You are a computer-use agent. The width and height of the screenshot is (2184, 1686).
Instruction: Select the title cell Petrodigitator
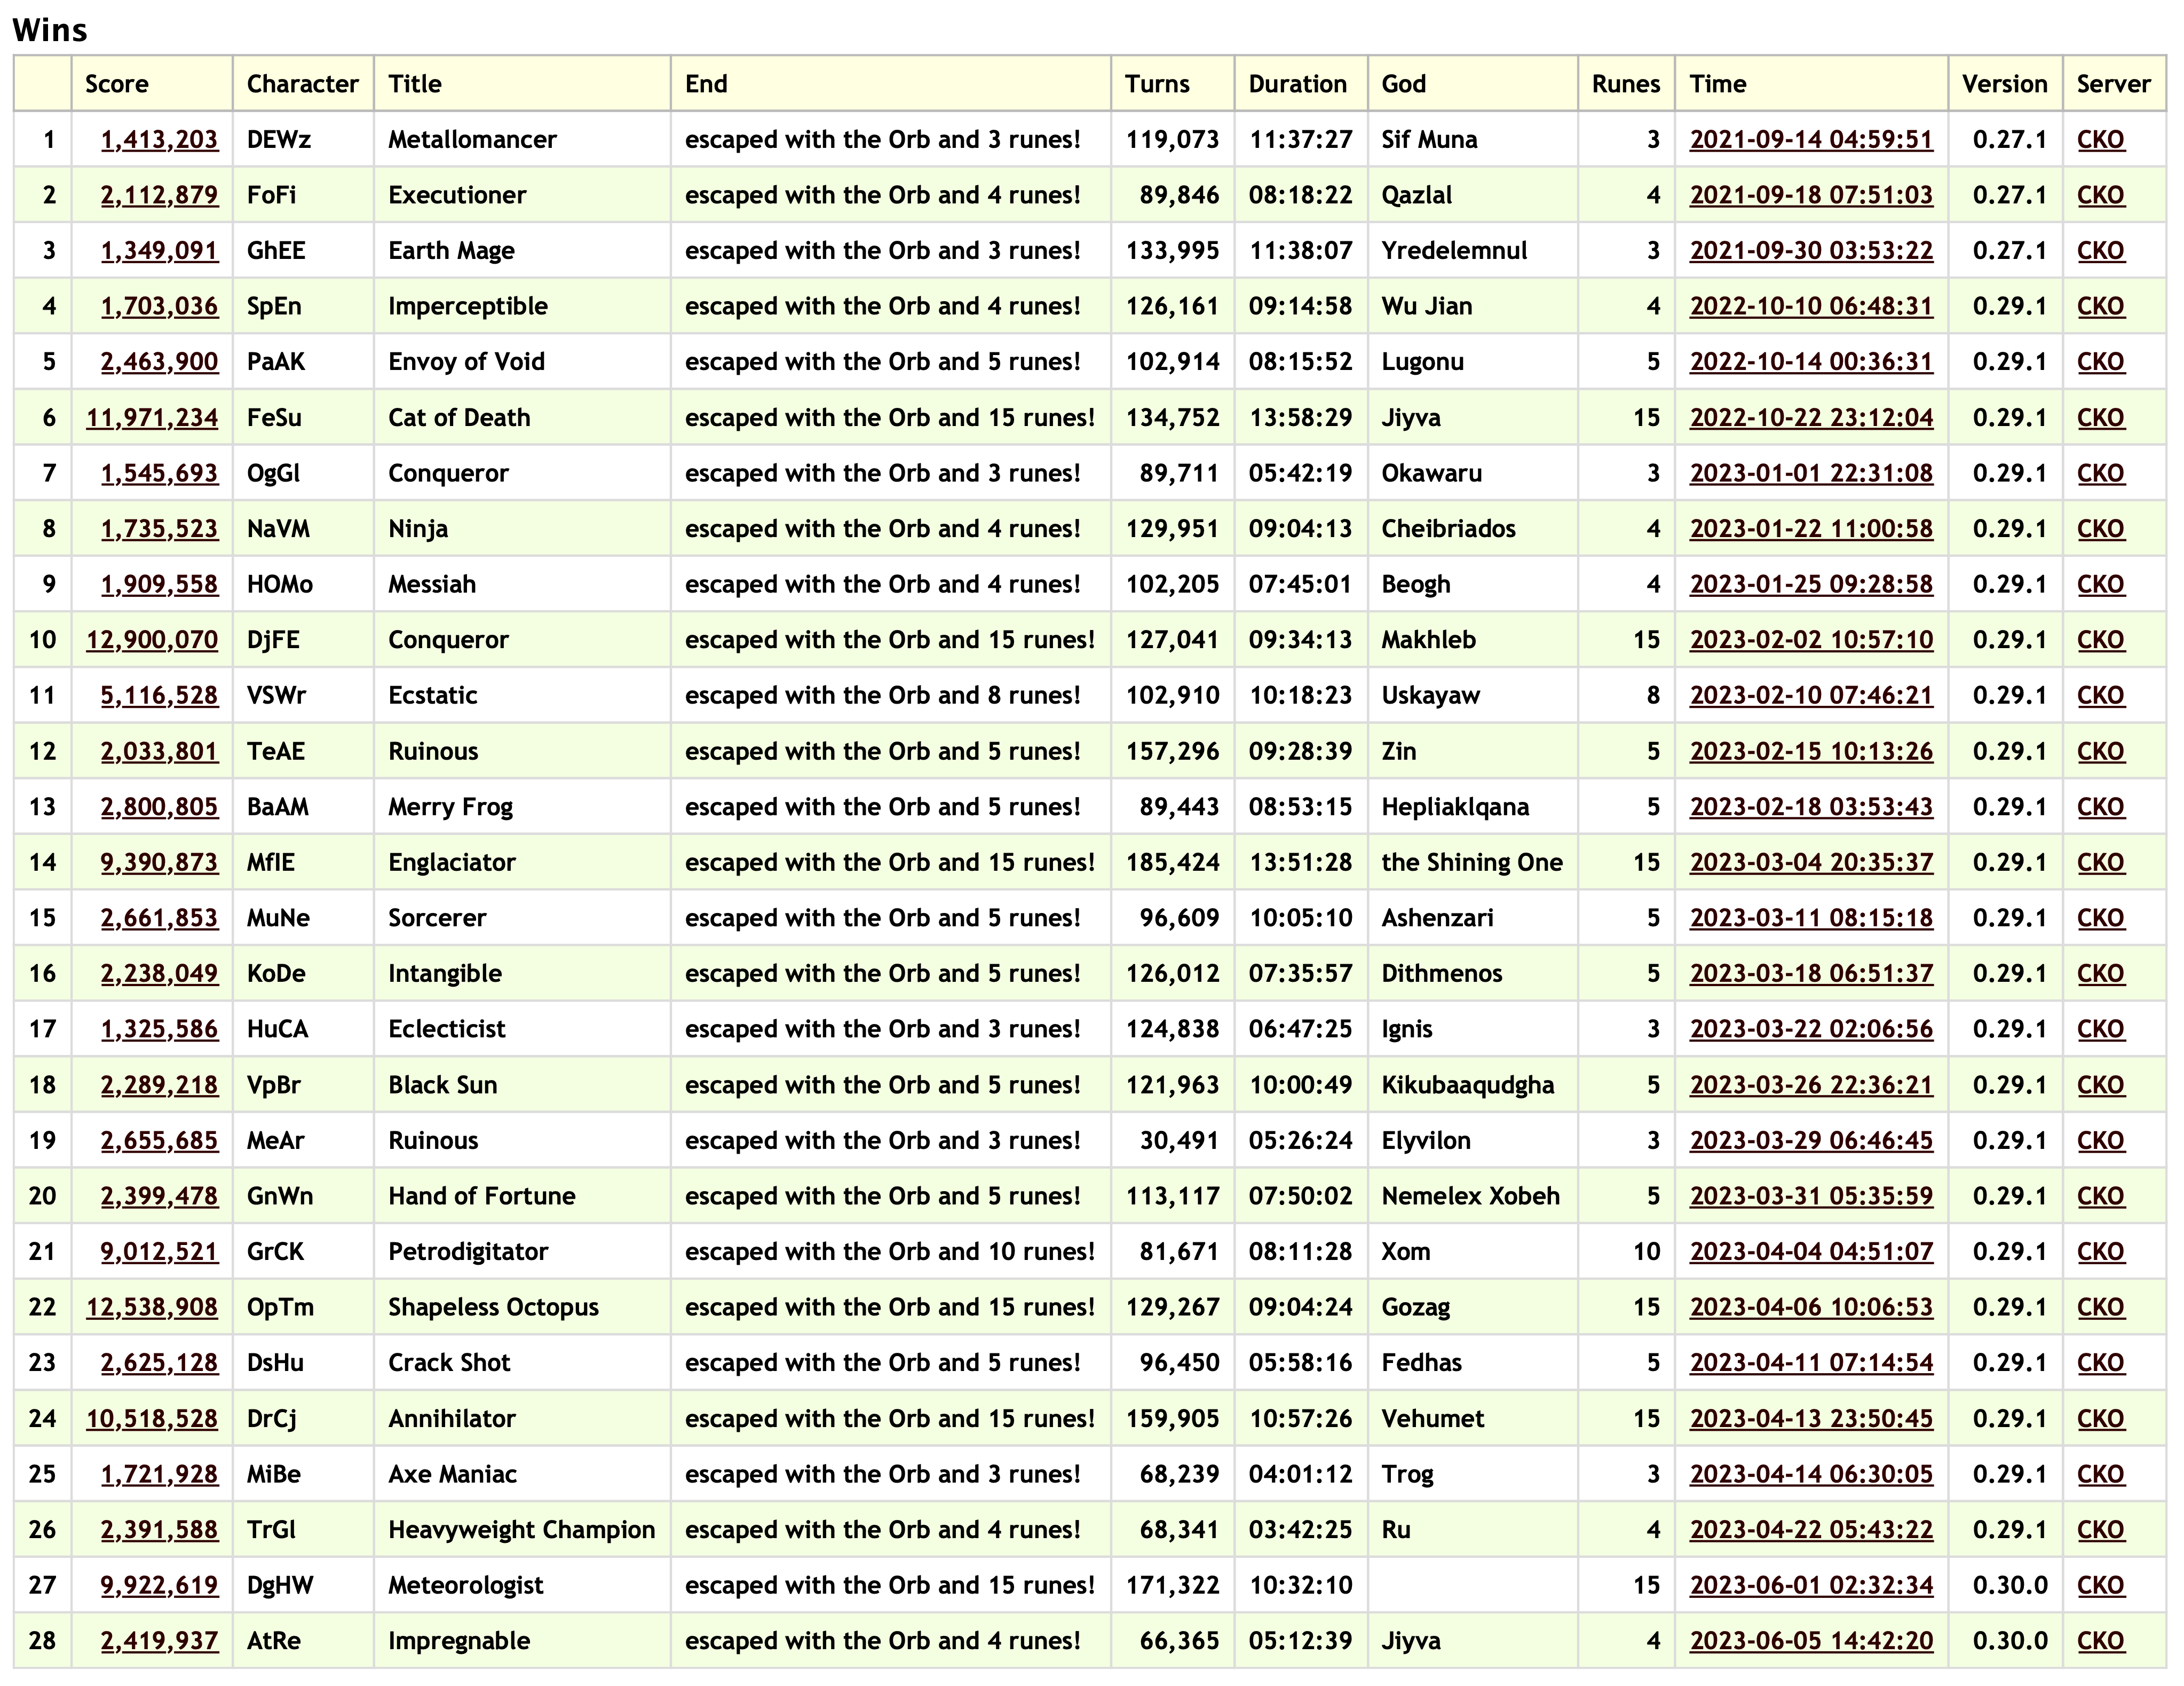pyautogui.click(x=522, y=1251)
